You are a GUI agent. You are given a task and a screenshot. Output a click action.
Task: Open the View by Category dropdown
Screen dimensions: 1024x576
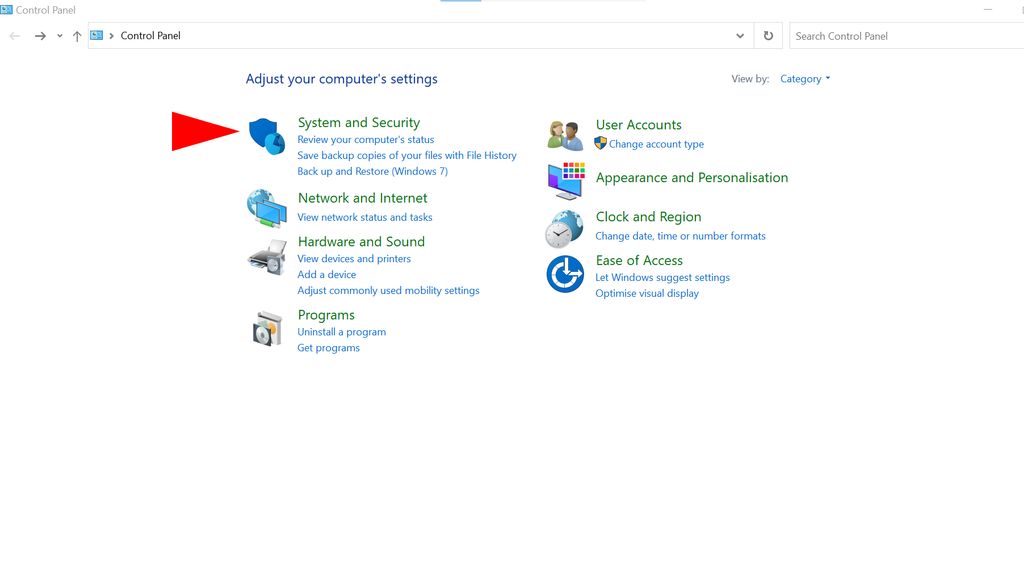[x=805, y=78]
